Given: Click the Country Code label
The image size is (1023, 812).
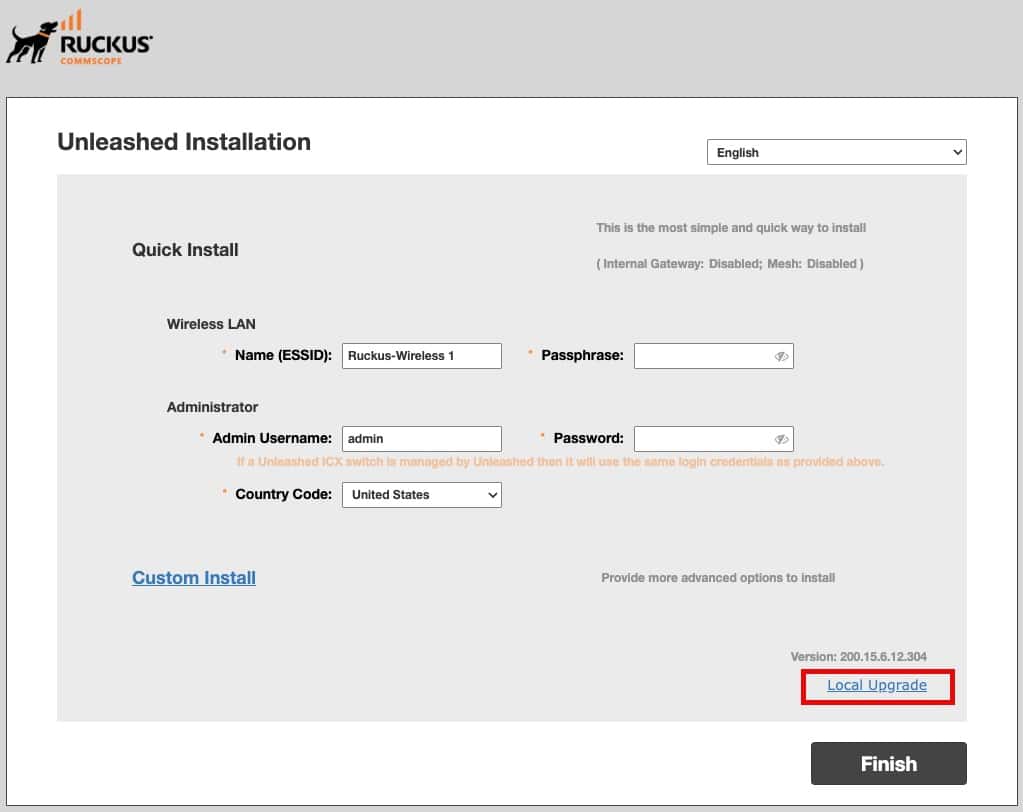Looking at the screenshot, I should [284, 494].
